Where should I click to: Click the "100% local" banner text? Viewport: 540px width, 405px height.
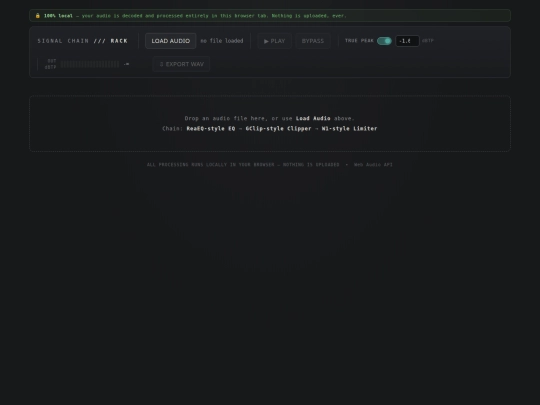tap(58, 15)
